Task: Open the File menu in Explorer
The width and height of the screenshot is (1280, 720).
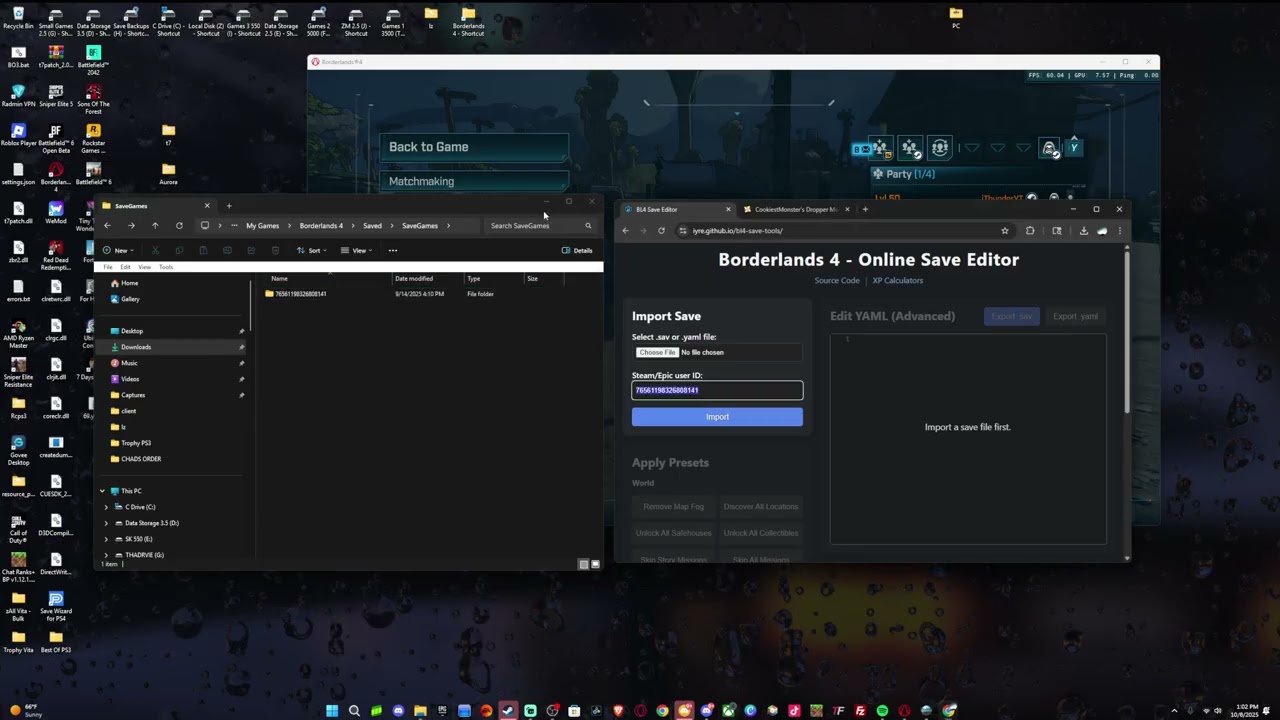Action: click(x=108, y=267)
